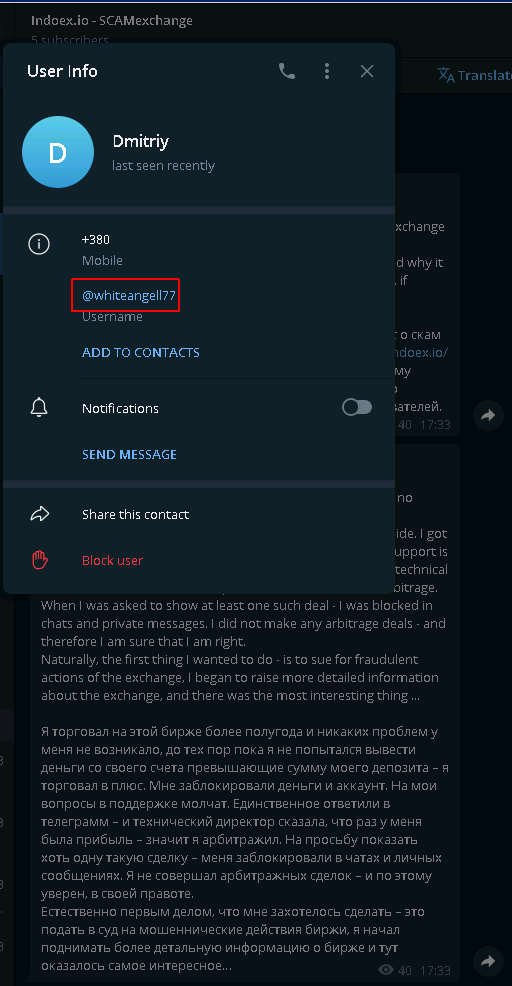Click the views eye icon on last message
The image size is (512, 986).
387,969
